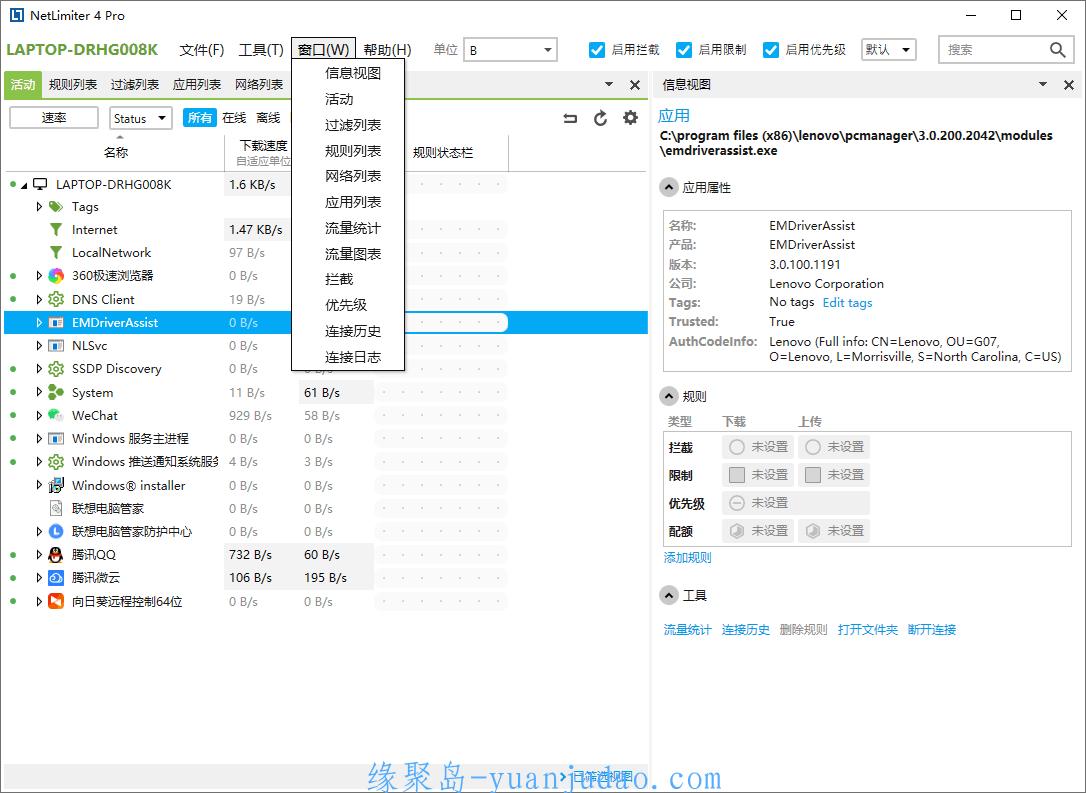The width and height of the screenshot is (1086, 793).
Task: Click the 腾讯微云 cloud icon
Action: (x=56, y=578)
